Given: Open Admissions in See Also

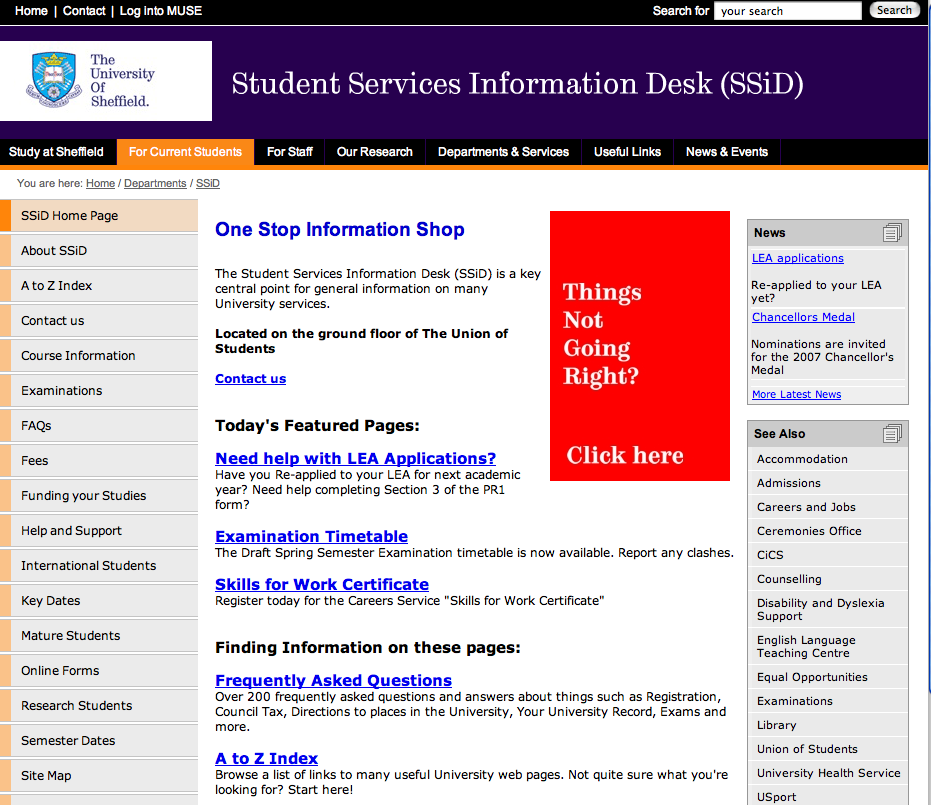Looking at the screenshot, I should tap(828, 483).
